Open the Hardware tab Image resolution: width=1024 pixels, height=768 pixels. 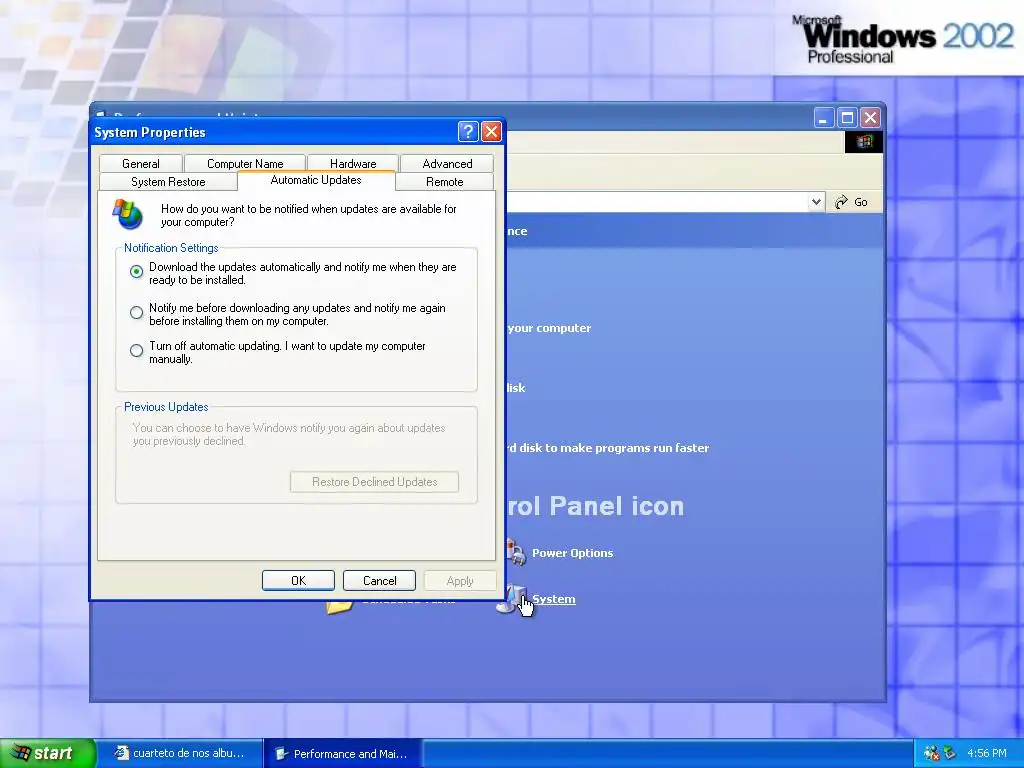click(x=353, y=163)
